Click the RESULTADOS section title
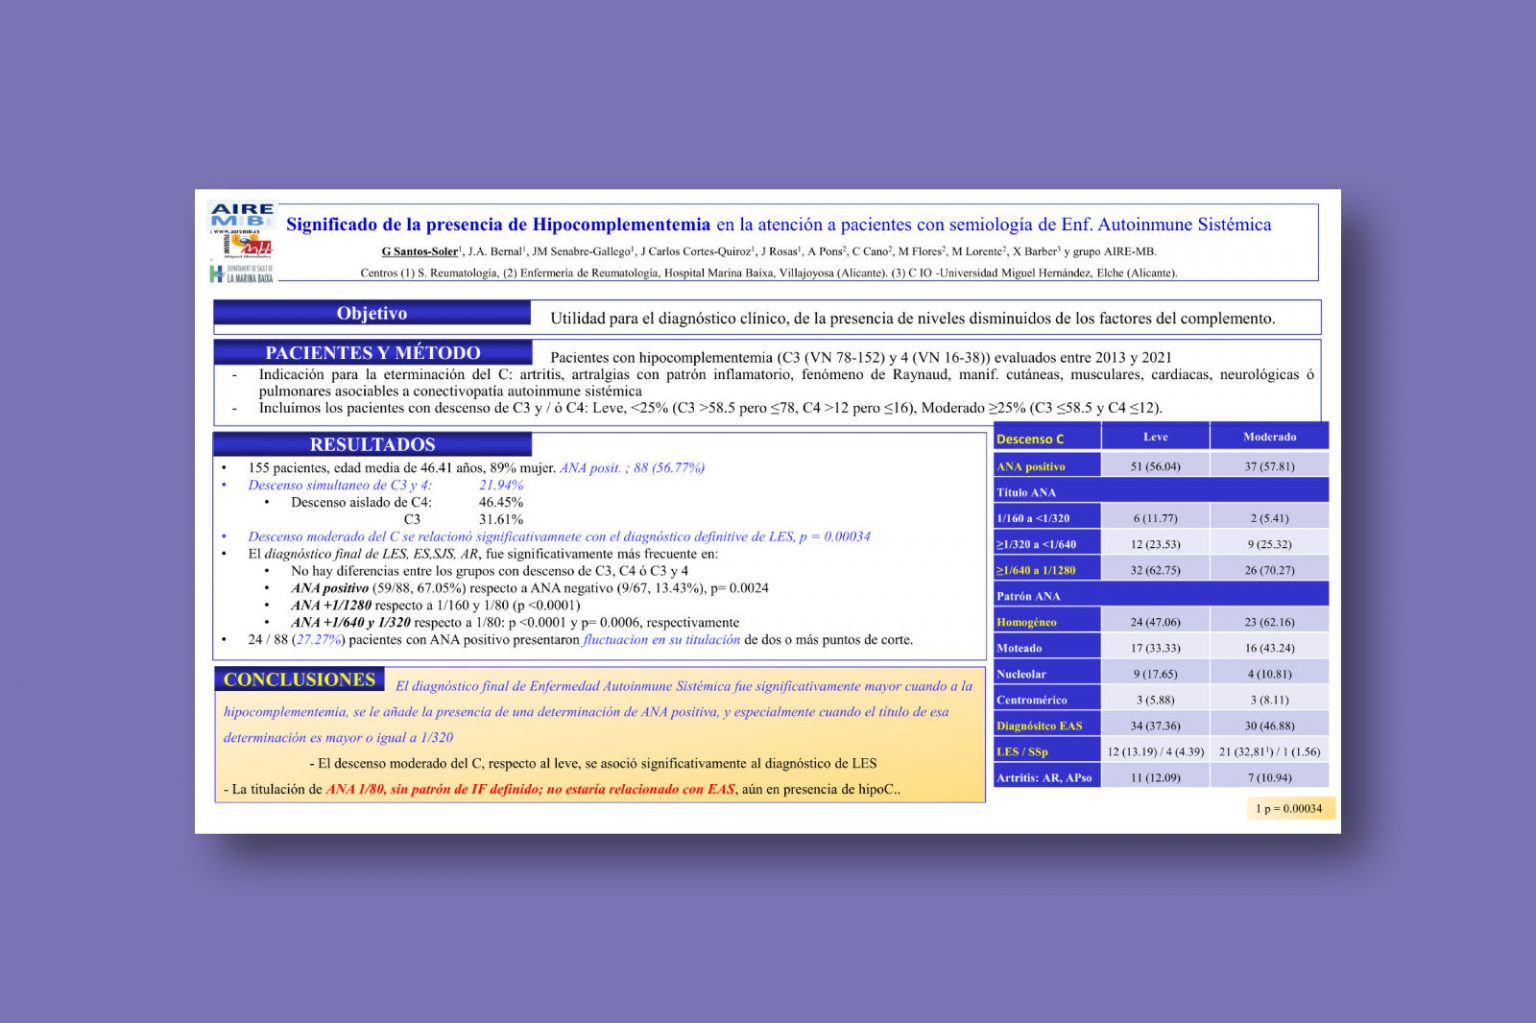The image size is (1536, 1023). click(x=372, y=444)
